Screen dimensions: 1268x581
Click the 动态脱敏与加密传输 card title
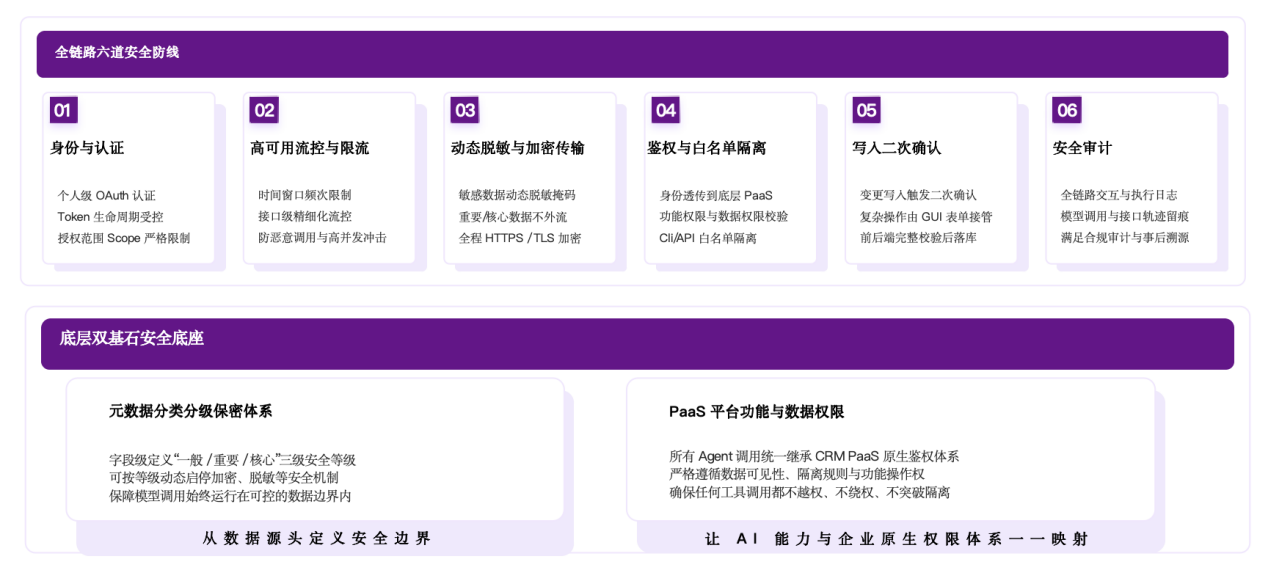(x=518, y=148)
